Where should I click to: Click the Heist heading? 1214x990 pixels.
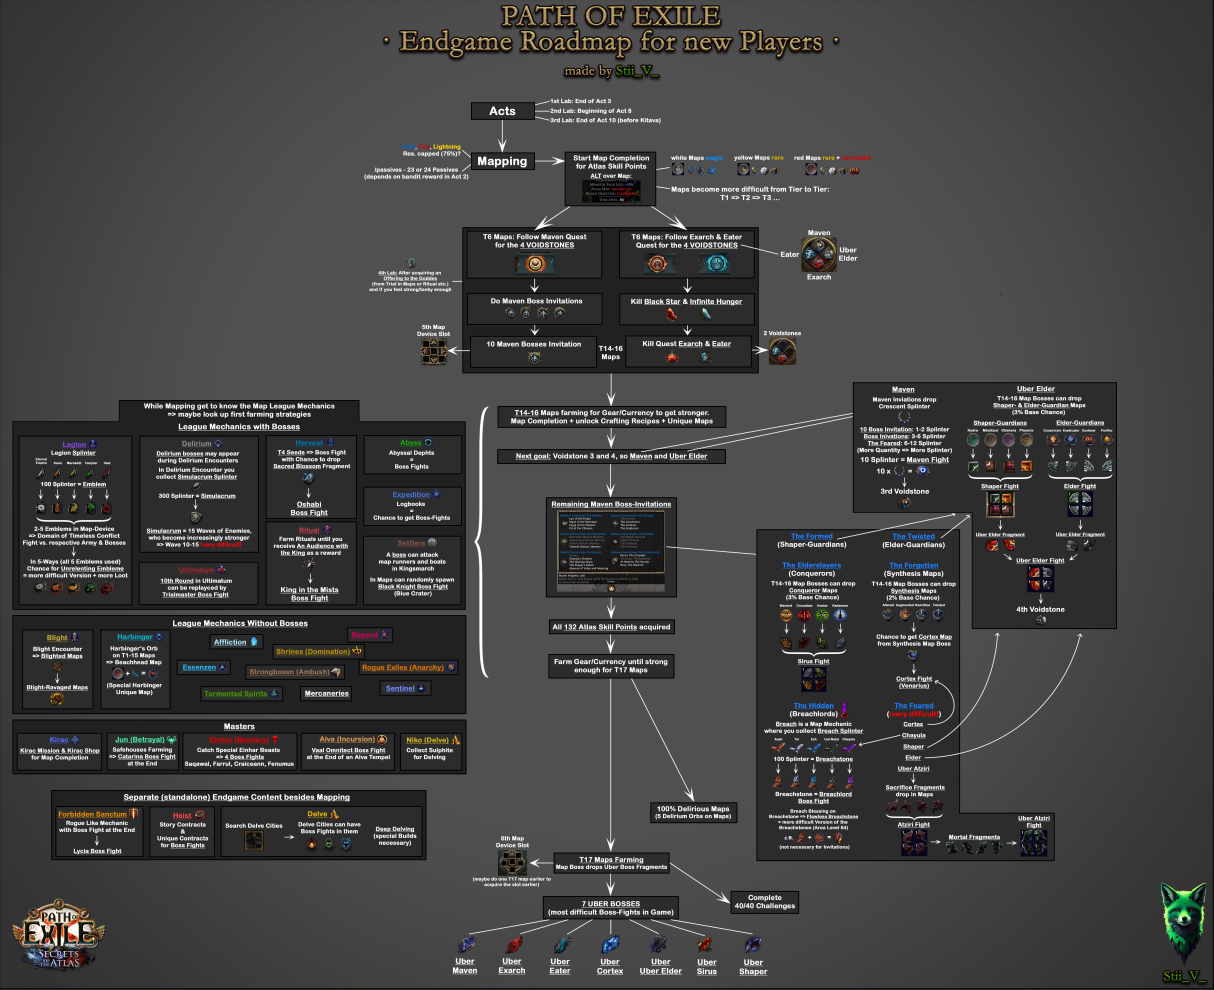click(181, 815)
